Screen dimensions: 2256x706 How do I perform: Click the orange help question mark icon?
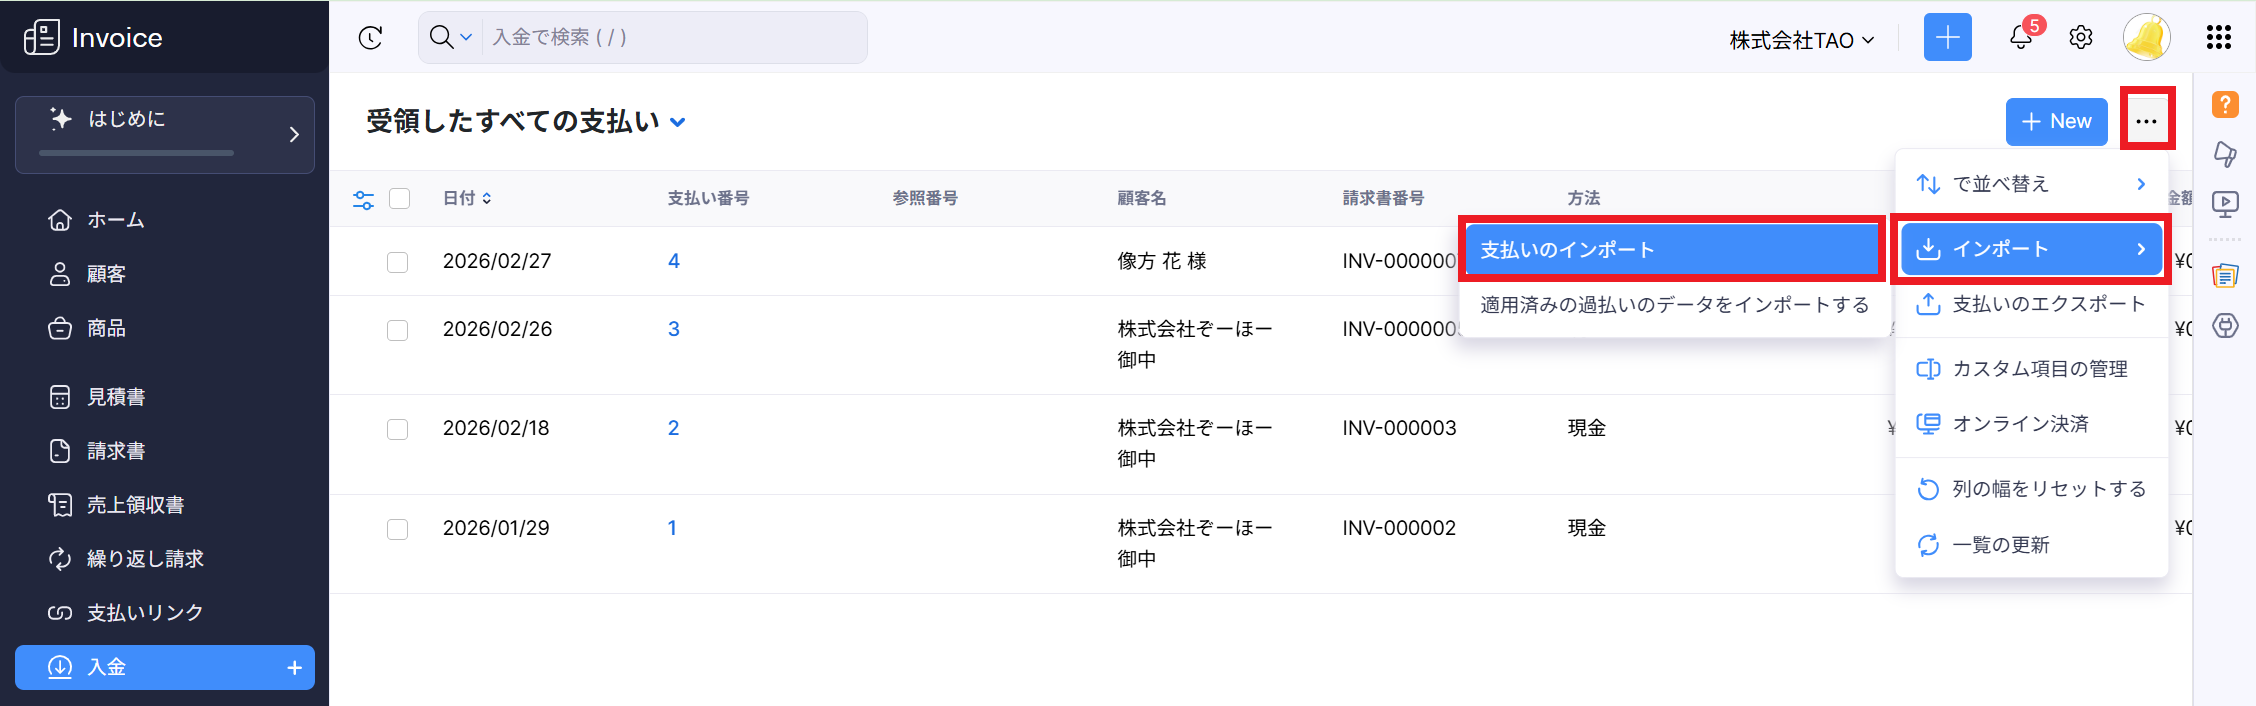(x=2225, y=104)
